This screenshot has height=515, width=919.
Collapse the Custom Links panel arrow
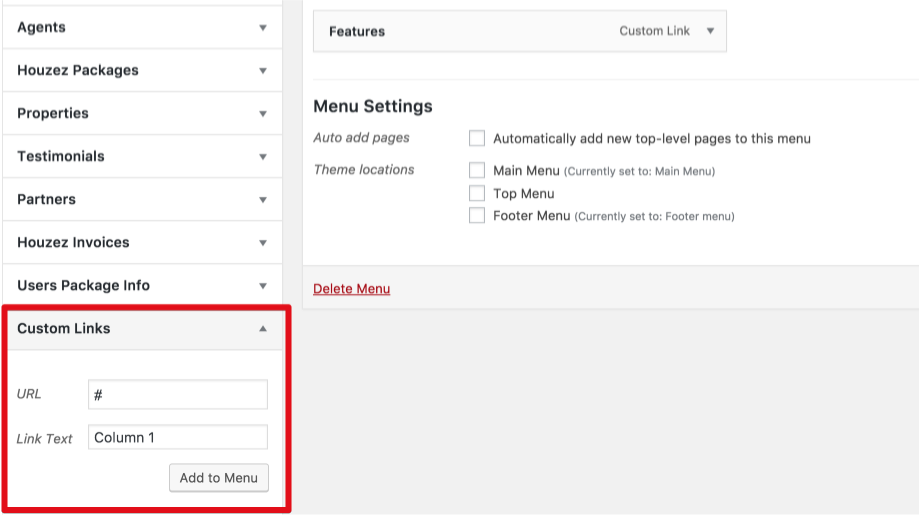pyautogui.click(x=263, y=329)
